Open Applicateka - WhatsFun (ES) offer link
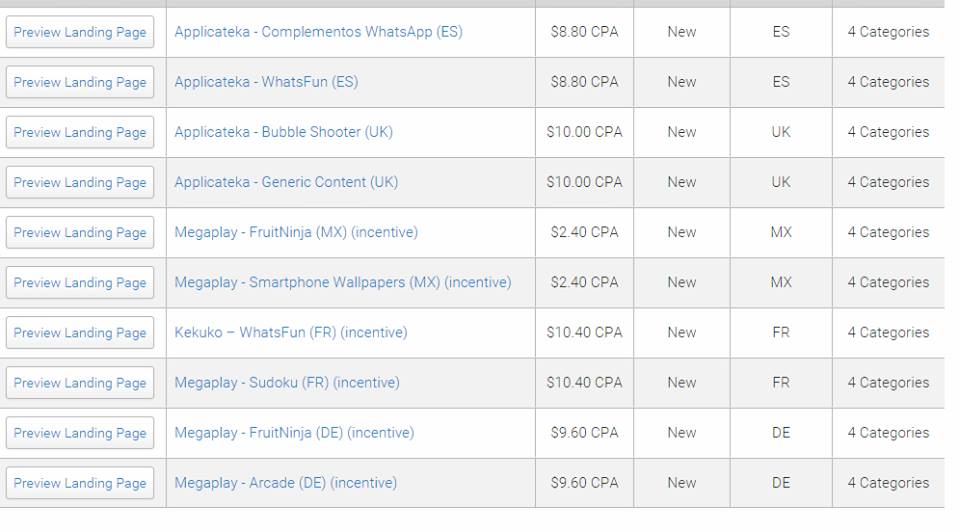 (266, 82)
